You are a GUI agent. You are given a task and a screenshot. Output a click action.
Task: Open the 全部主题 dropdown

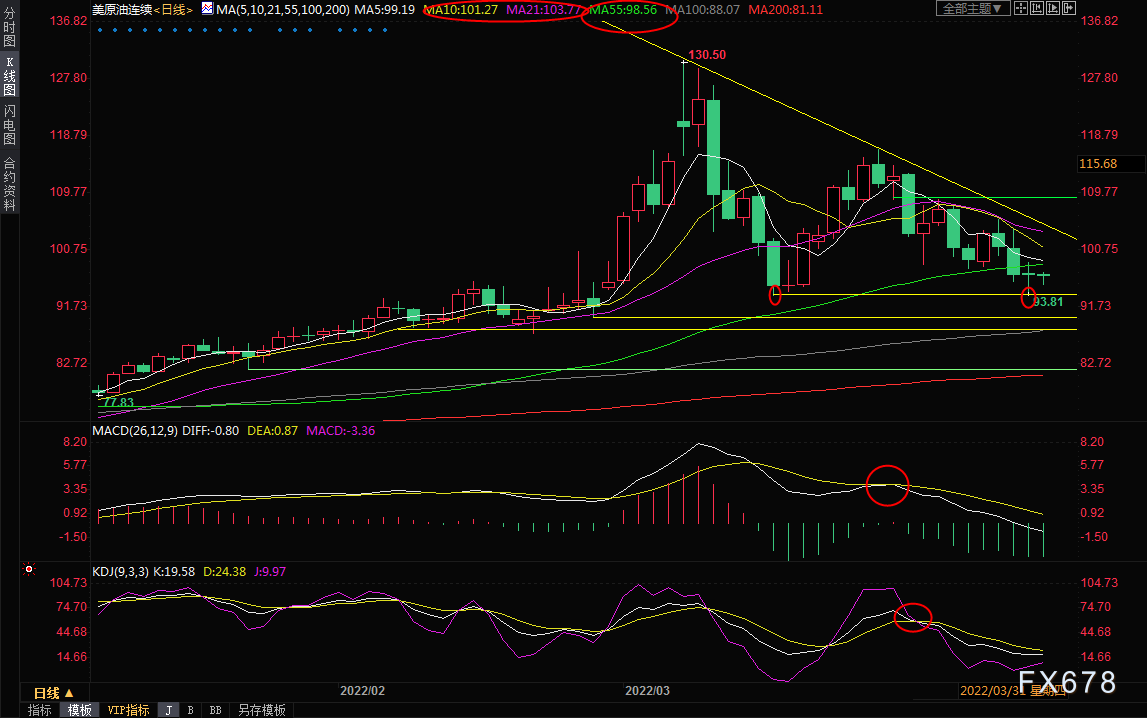pos(973,8)
